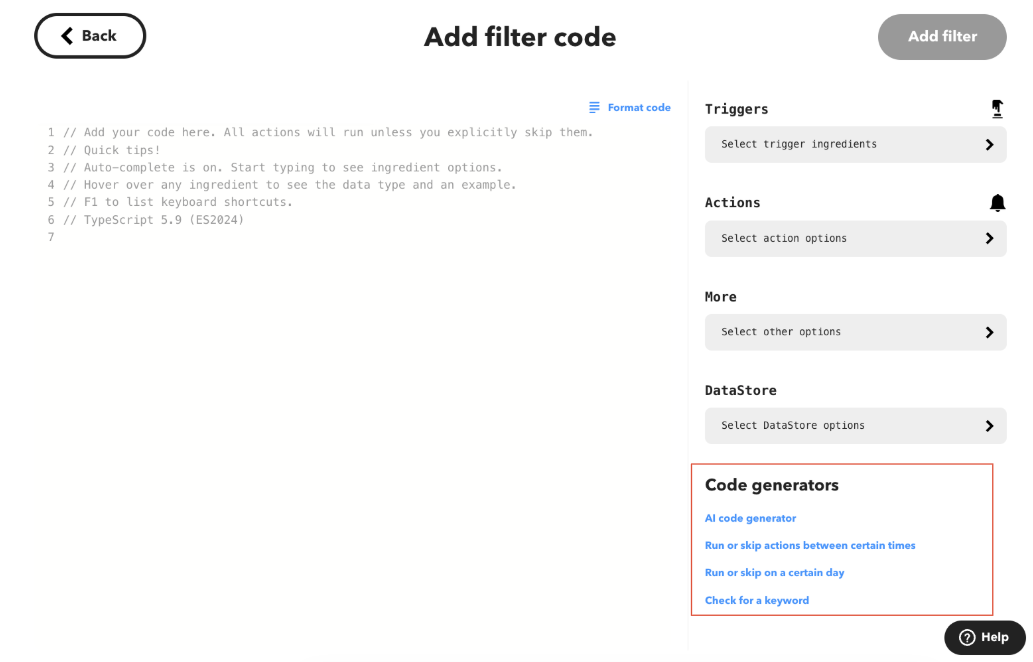Go back using the Back button
The image size is (1033, 662).
point(90,36)
